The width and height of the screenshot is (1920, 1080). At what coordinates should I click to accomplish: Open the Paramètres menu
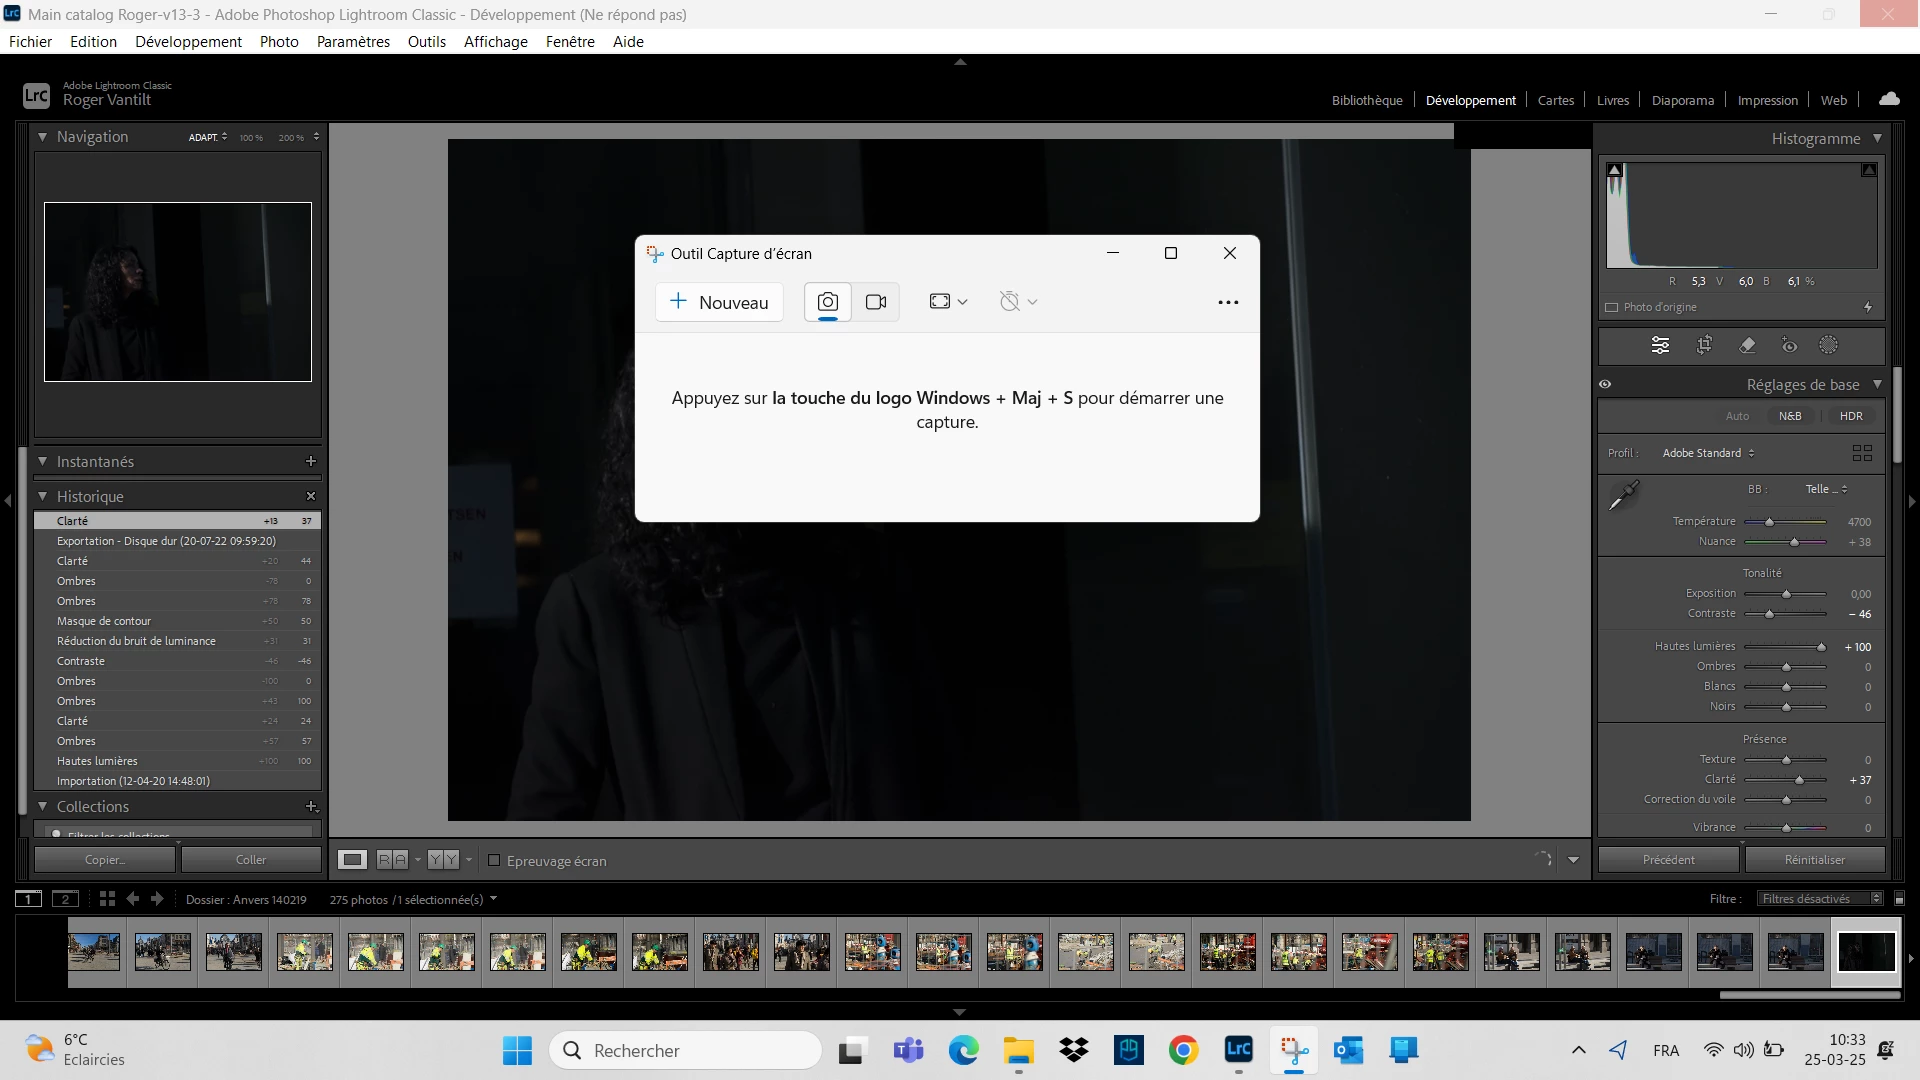(353, 41)
